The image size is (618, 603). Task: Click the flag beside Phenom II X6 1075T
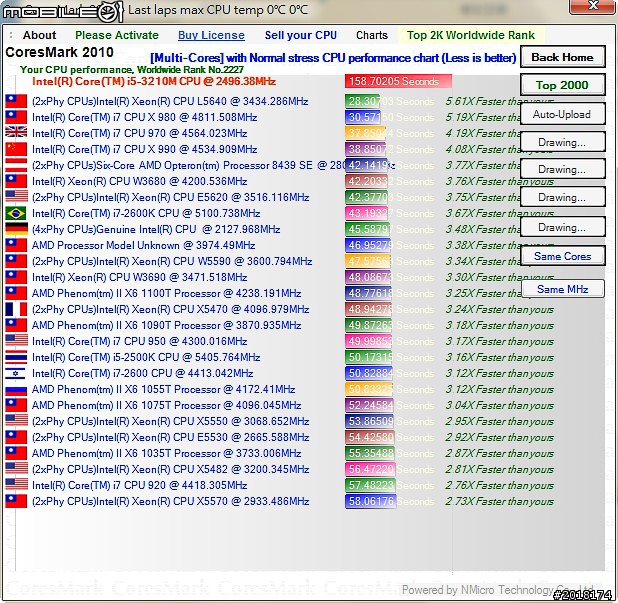[16, 405]
